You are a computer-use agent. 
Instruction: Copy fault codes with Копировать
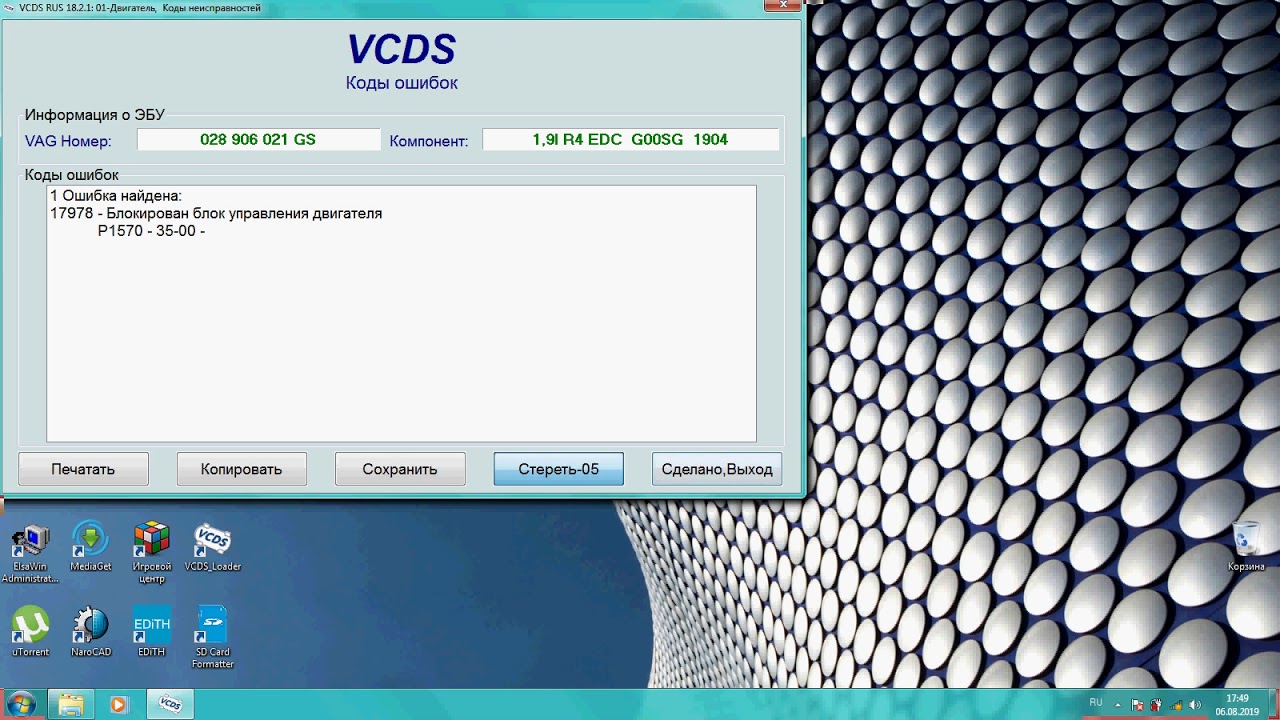(241, 469)
